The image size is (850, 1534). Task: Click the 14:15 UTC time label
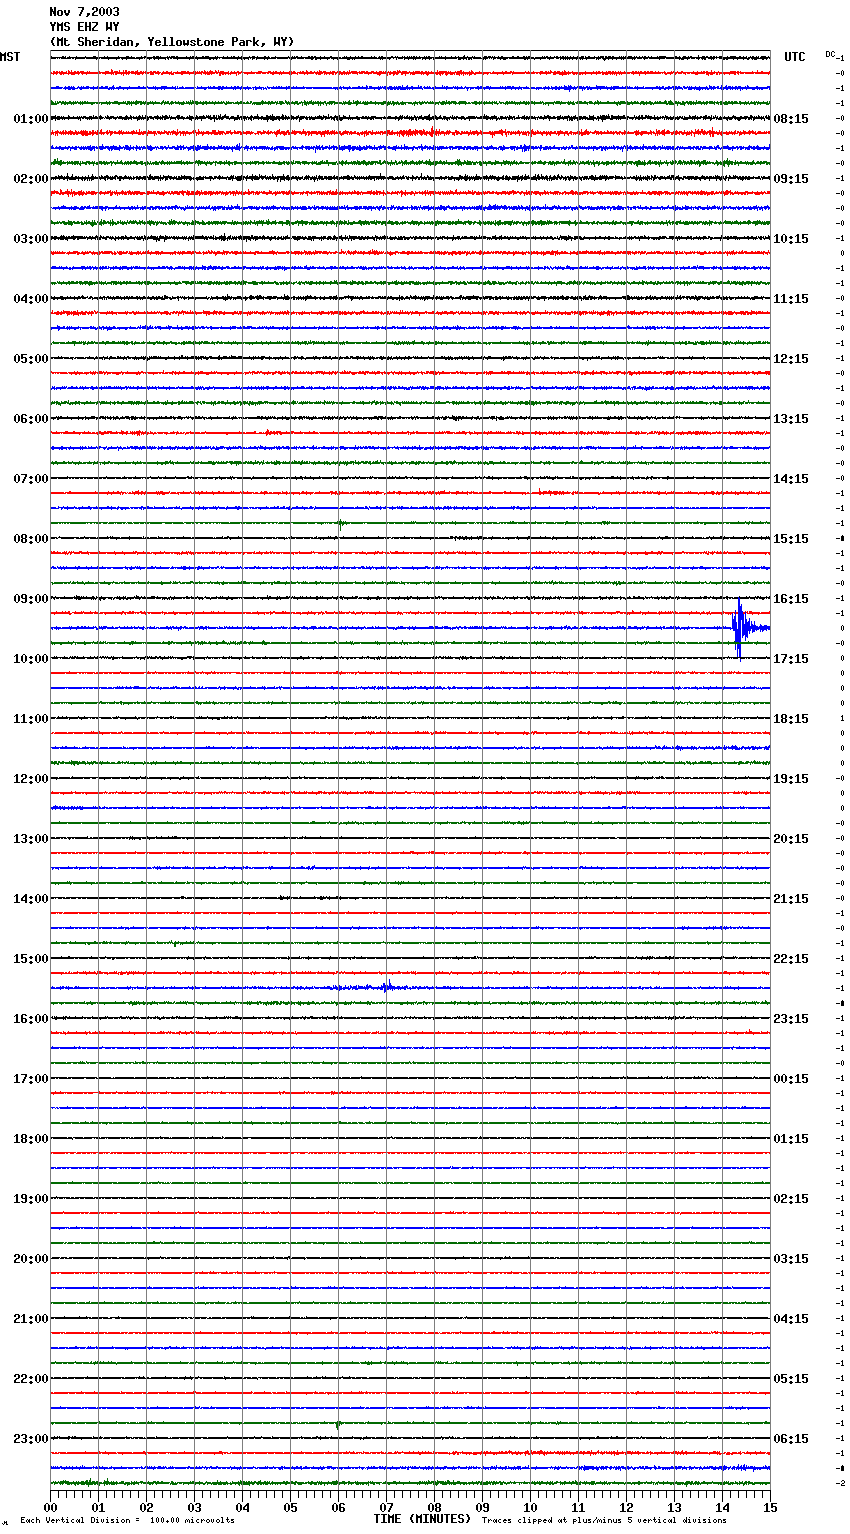(791, 479)
